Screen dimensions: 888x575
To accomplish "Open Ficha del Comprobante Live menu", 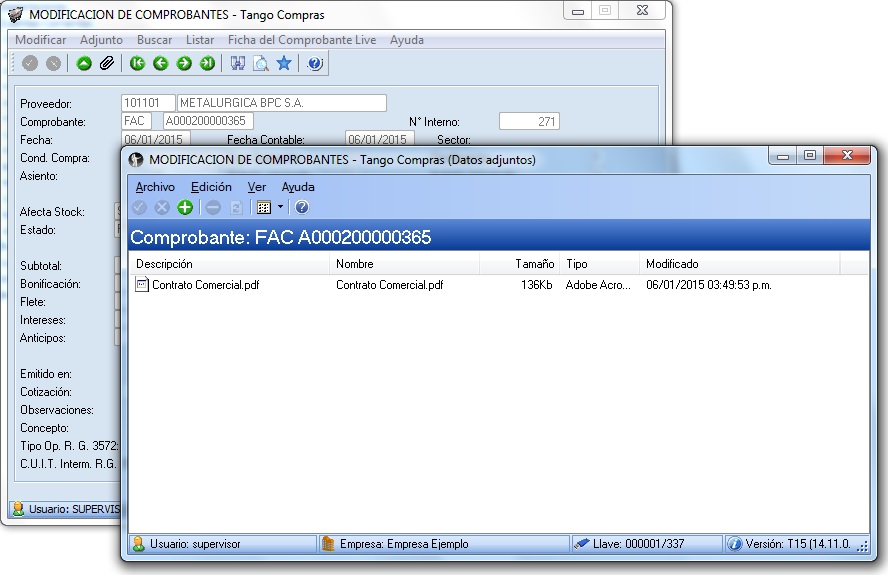I will tap(302, 40).
